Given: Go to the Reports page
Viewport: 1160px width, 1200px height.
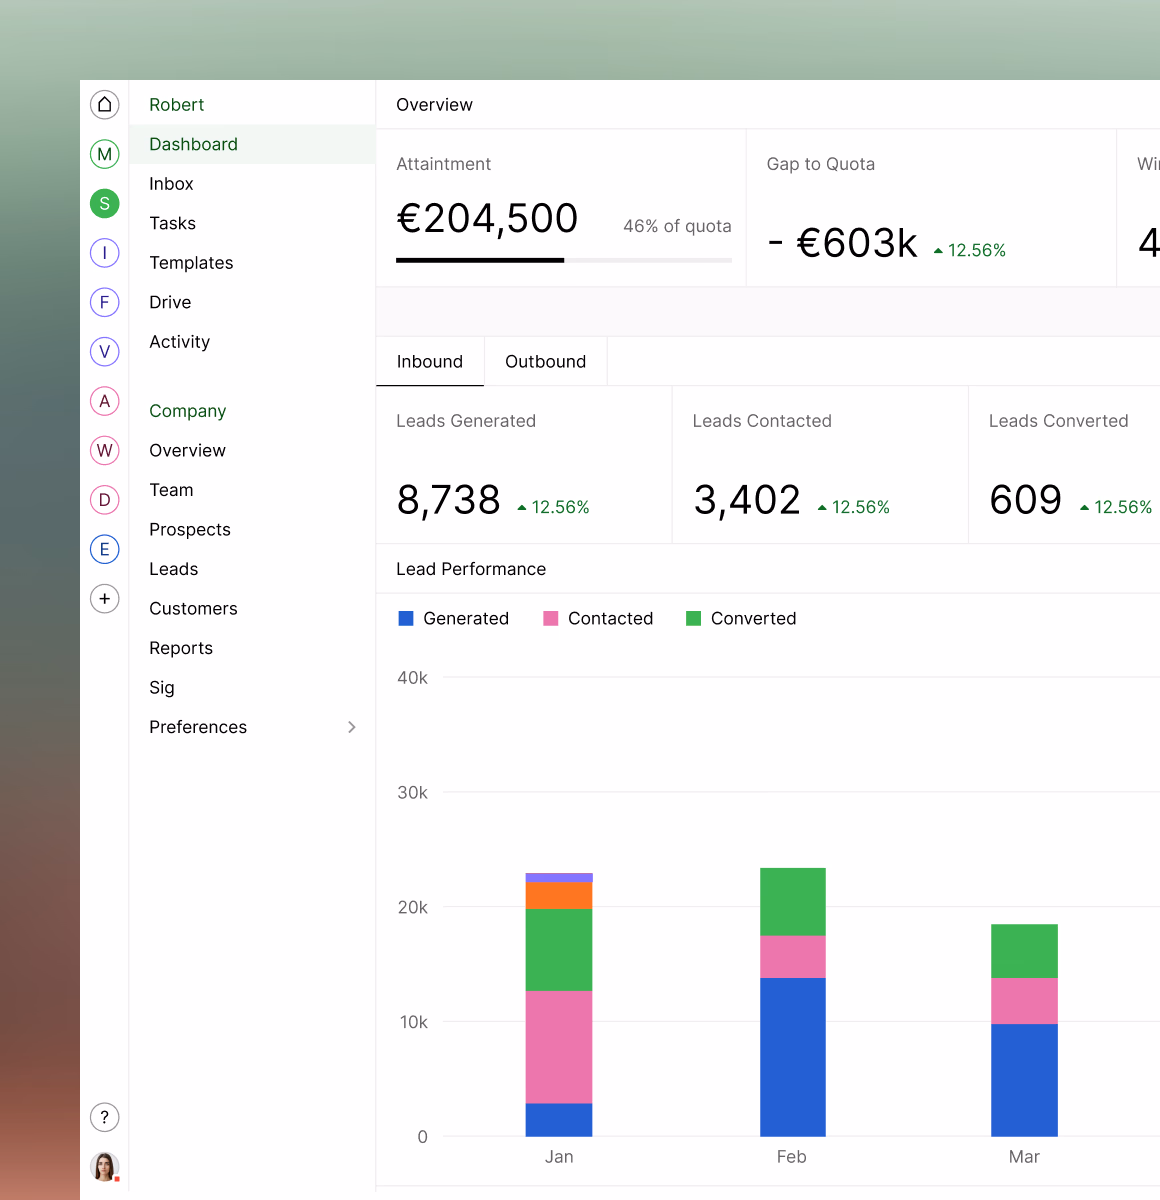Looking at the screenshot, I should point(181,648).
